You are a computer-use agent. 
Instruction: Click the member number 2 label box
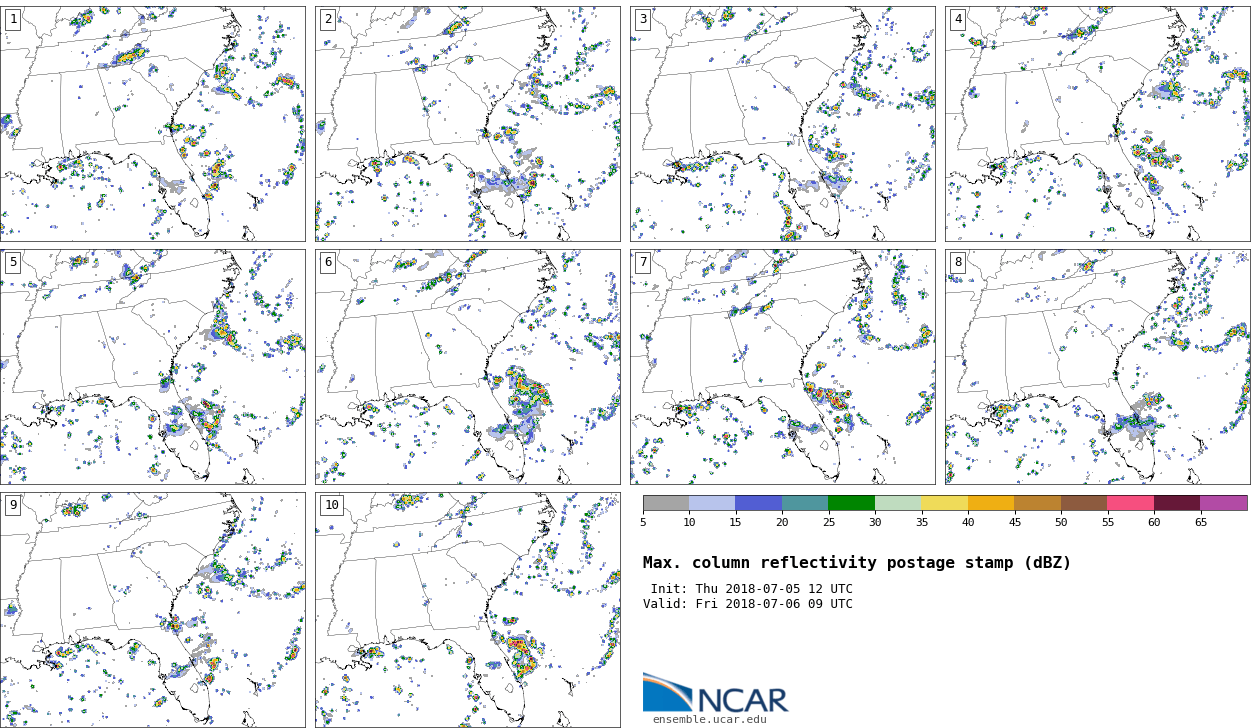click(x=328, y=19)
